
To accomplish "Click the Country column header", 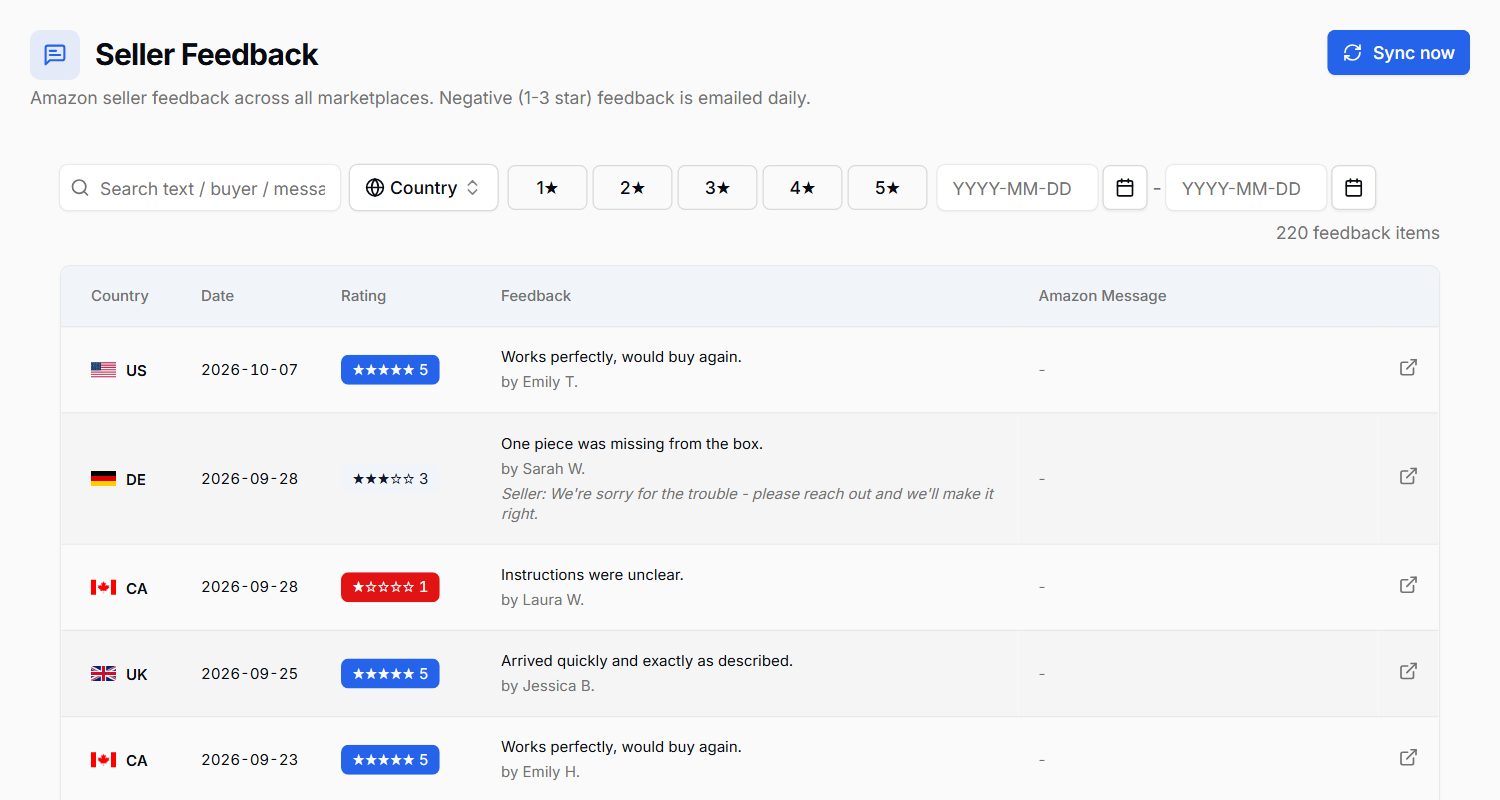I will [x=120, y=296].
